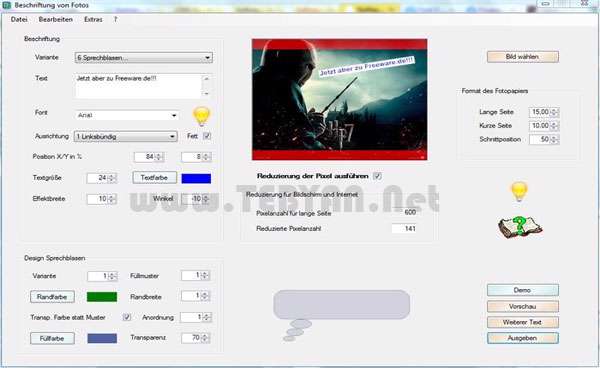The width and height of the screenshot is (600, 368).
Task: Click the Schnittposition stepper showing 50
Action: coord(544,140)
